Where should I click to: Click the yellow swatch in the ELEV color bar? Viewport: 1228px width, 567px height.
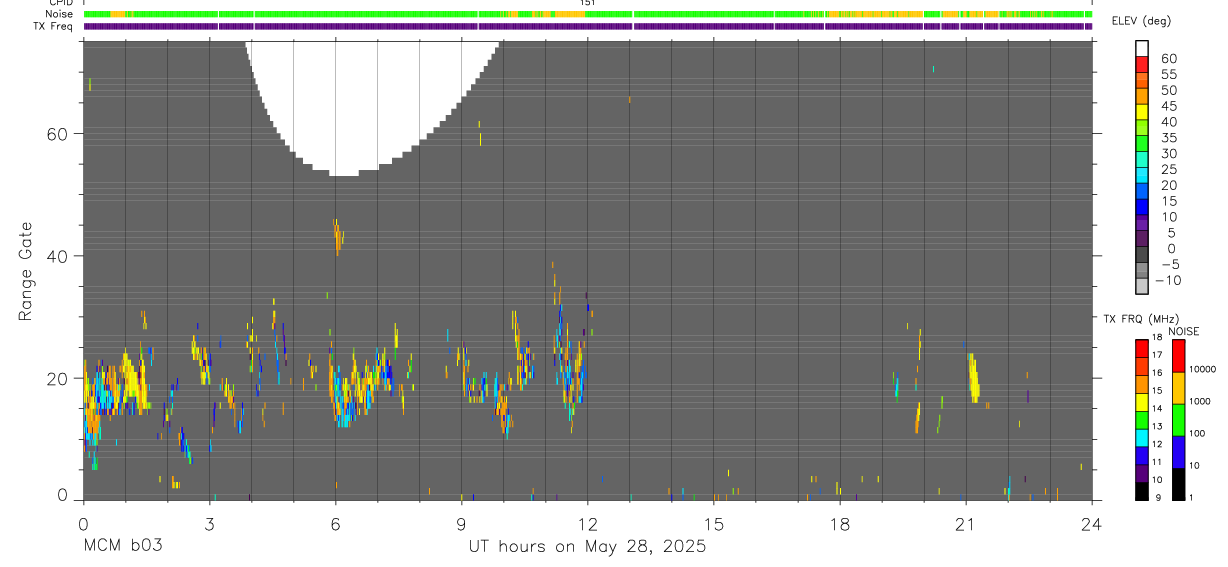(1141, 112)
